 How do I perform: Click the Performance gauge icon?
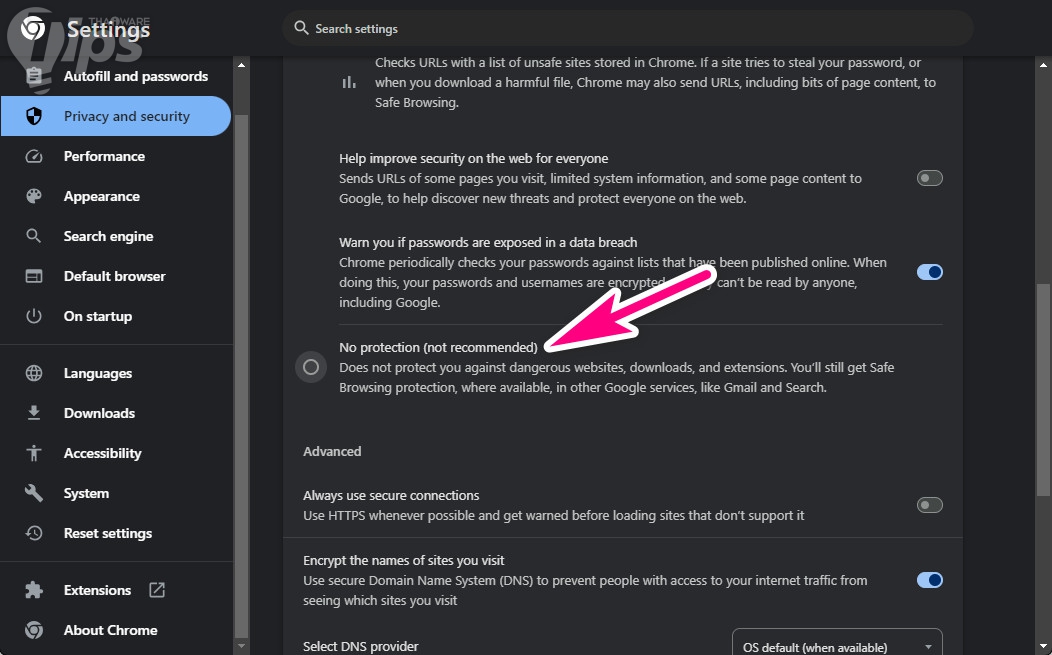(x=34, y=156)
